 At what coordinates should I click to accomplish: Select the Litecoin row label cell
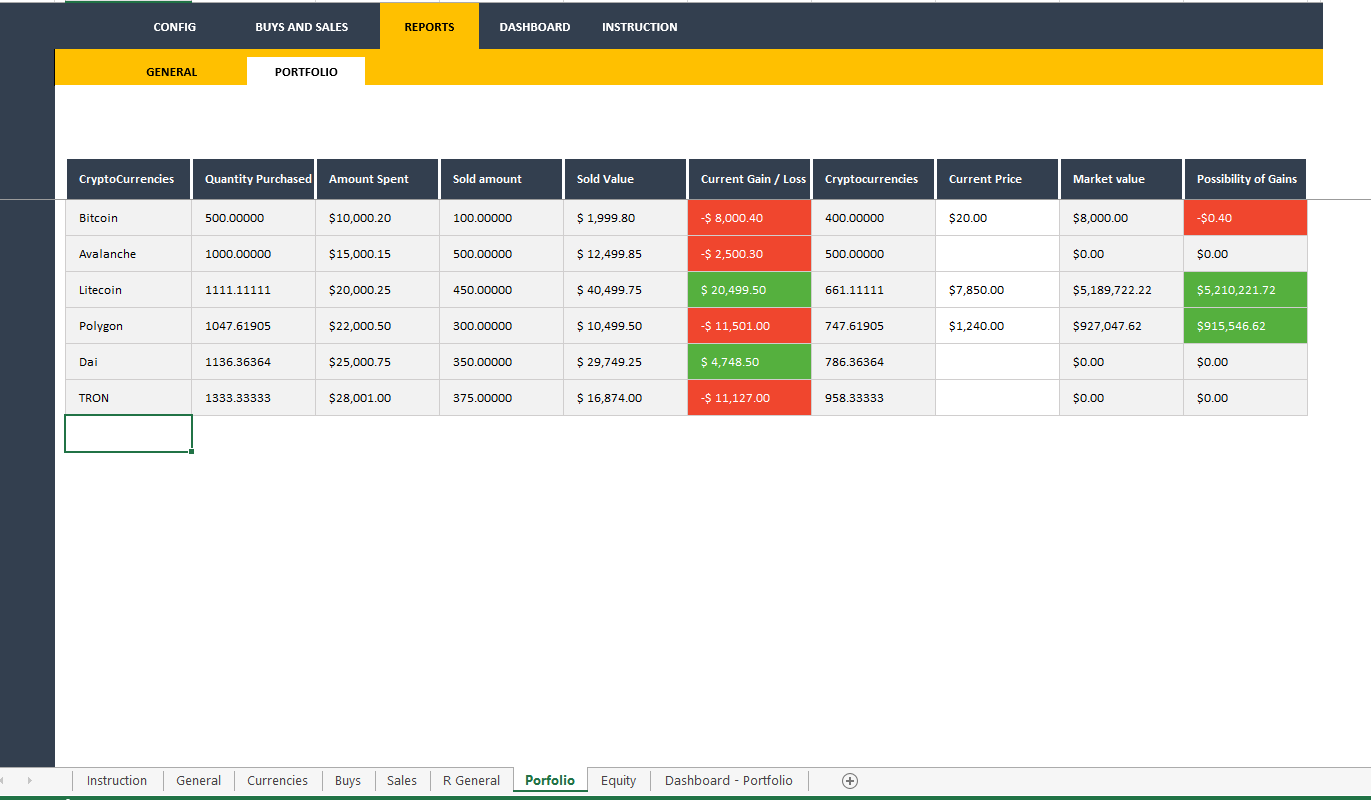point(128,290)
